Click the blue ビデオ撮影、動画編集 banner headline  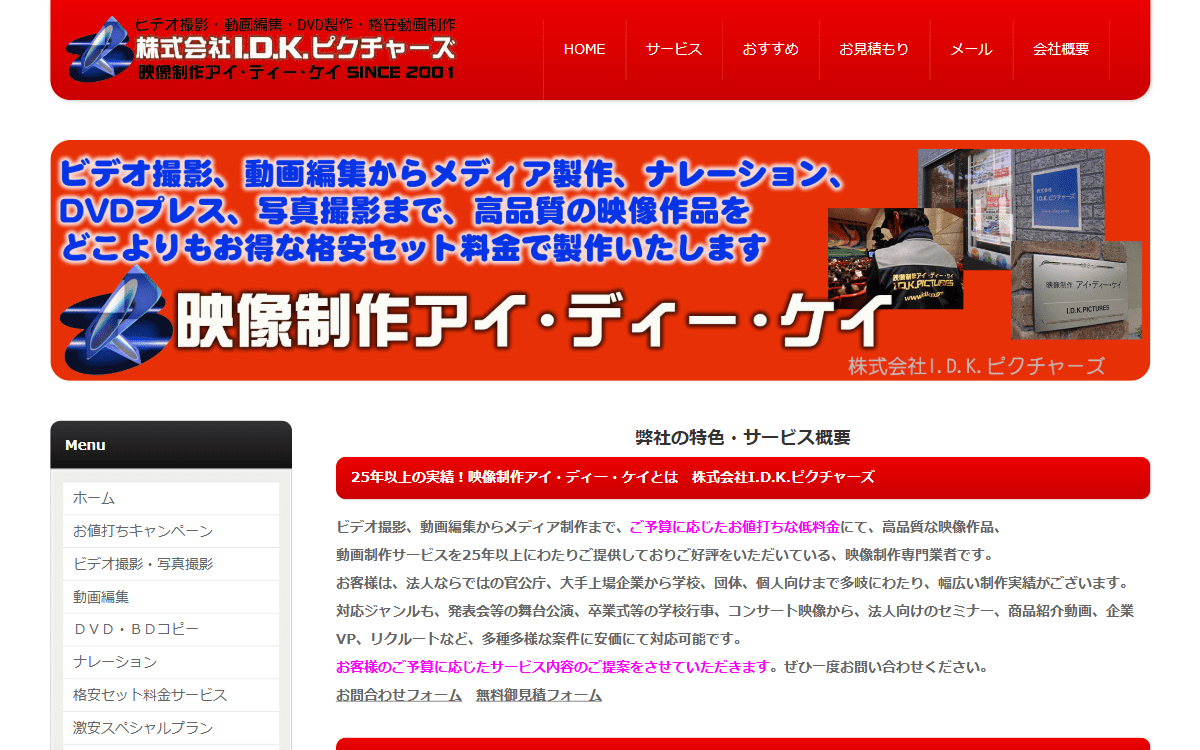(453, 210)
